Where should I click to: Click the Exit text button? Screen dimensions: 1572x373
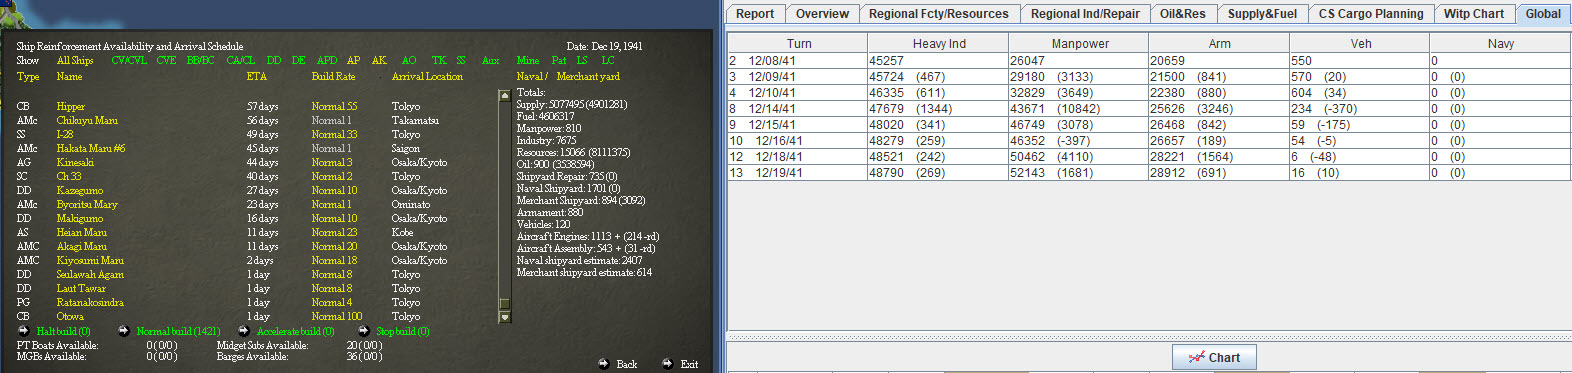[689, 364]
